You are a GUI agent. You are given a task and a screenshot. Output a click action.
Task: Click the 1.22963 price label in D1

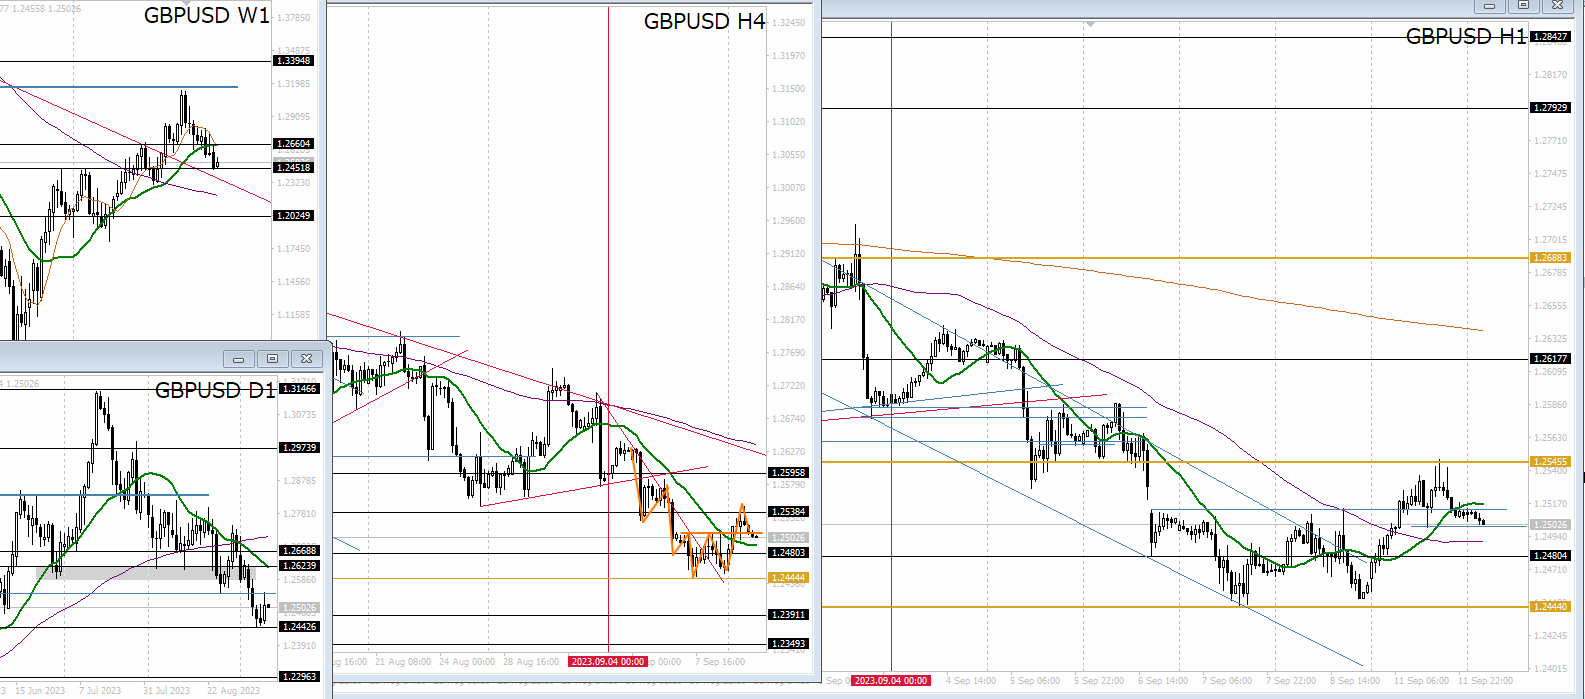point(300,677)
